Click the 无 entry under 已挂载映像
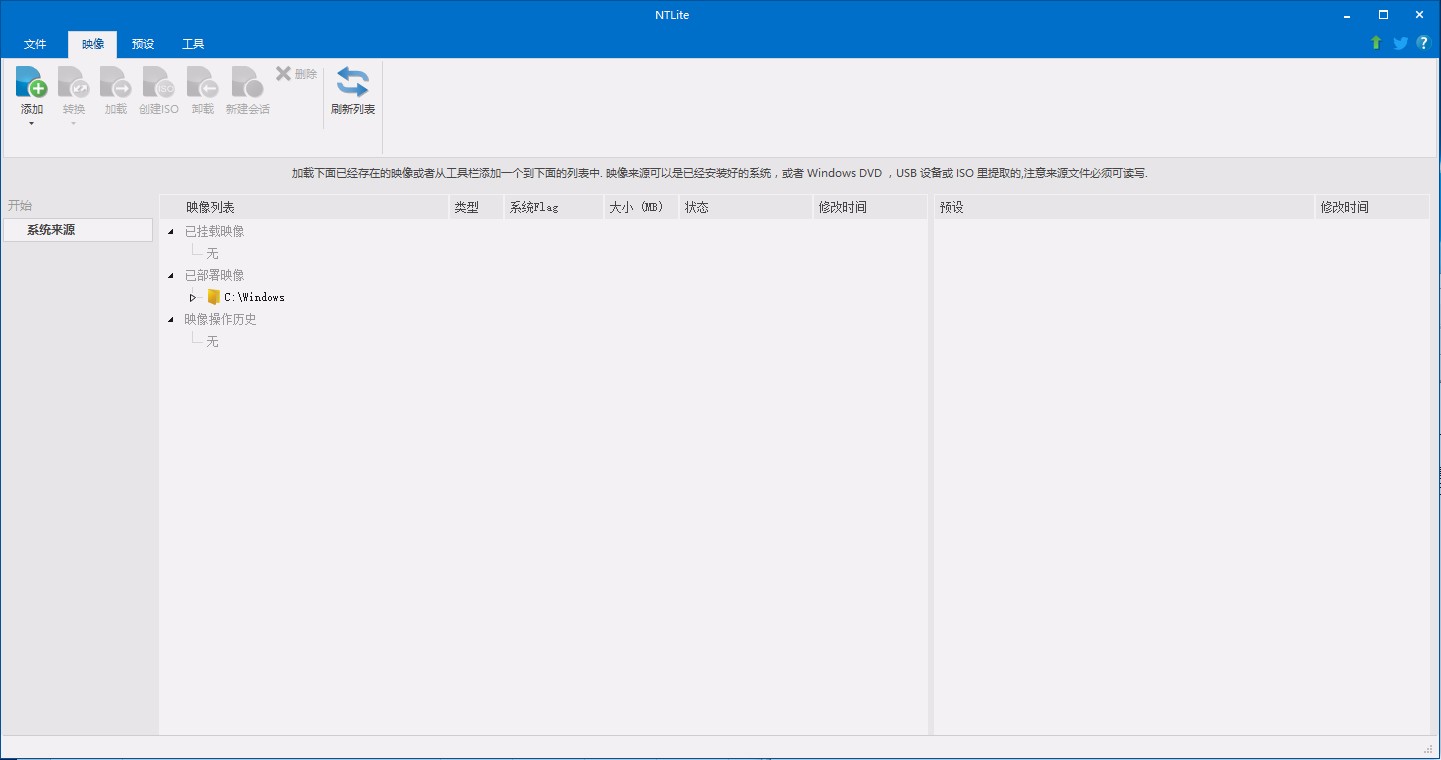Viewport: 1441px width, 760px height. point(212,253)
